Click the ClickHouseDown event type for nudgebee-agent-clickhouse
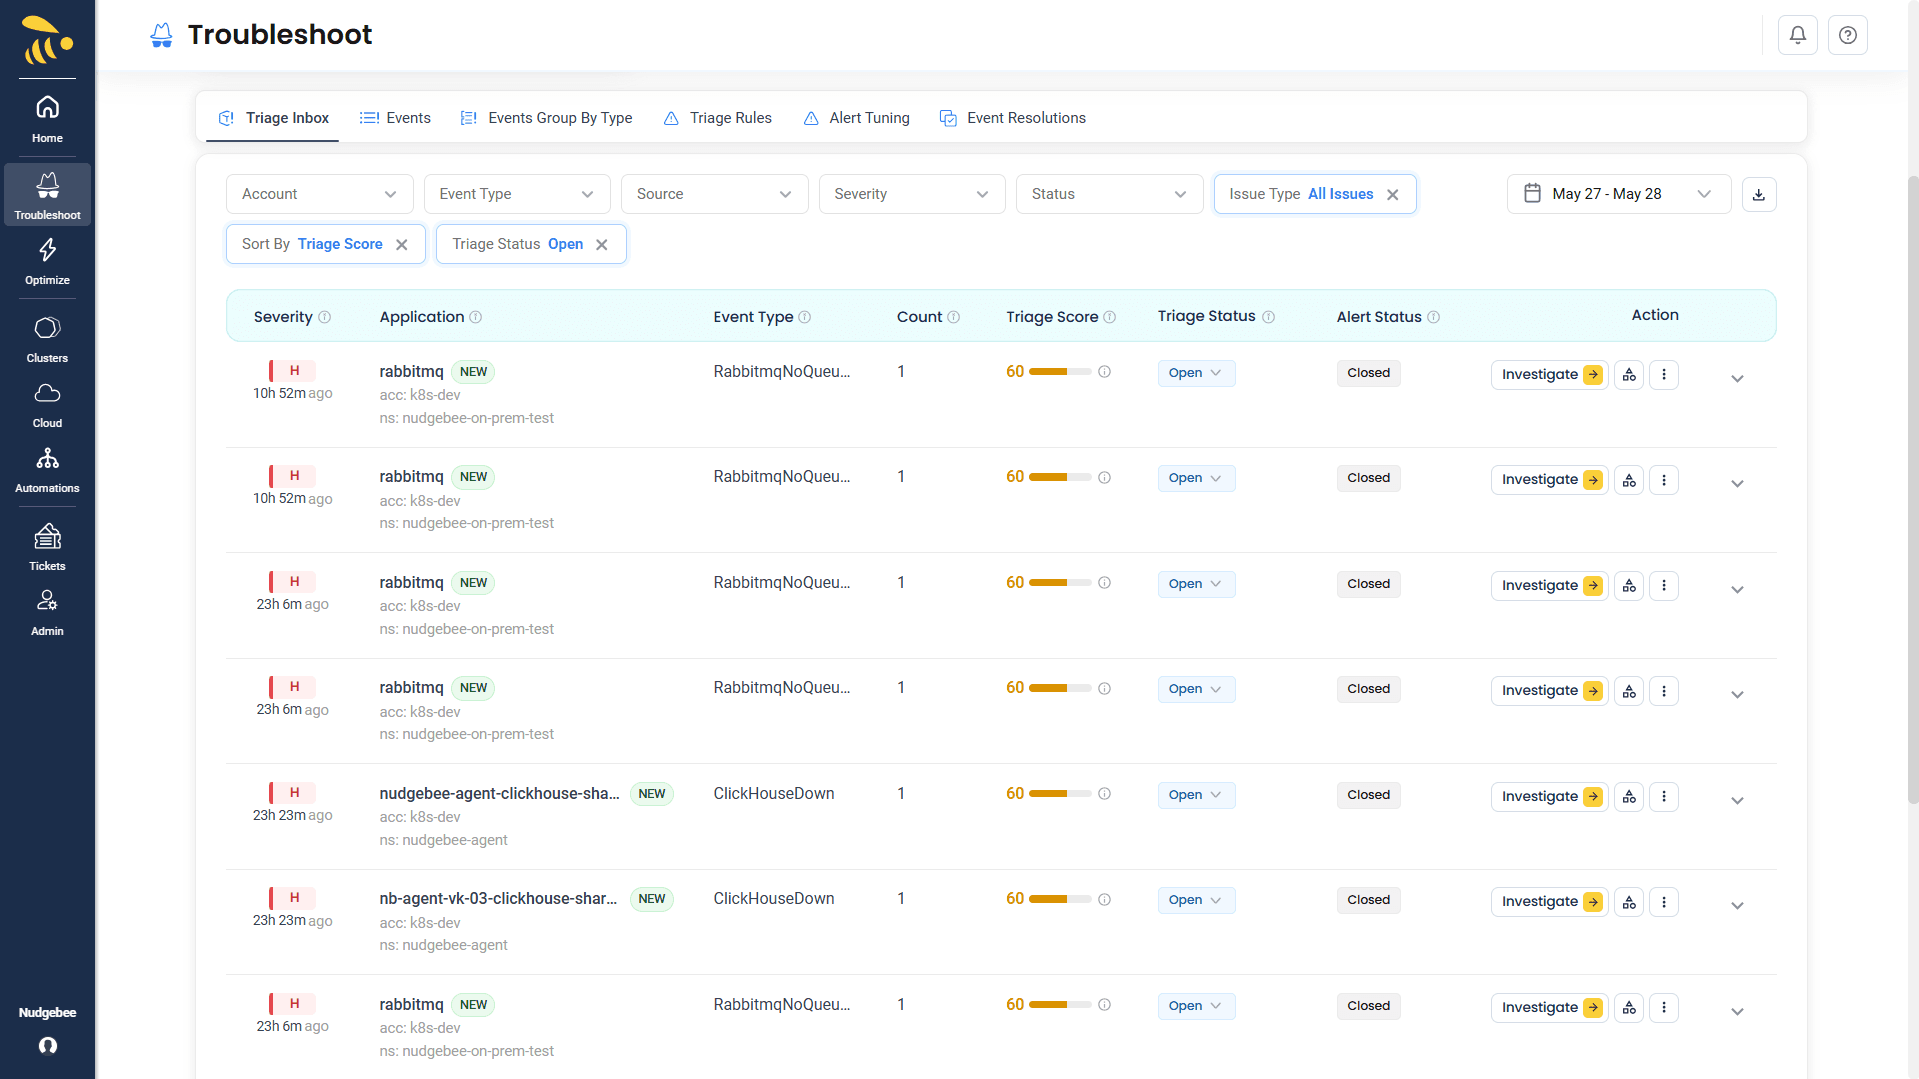The height and width of the screenshot is (1079, 1919). [x=773, y=794]
